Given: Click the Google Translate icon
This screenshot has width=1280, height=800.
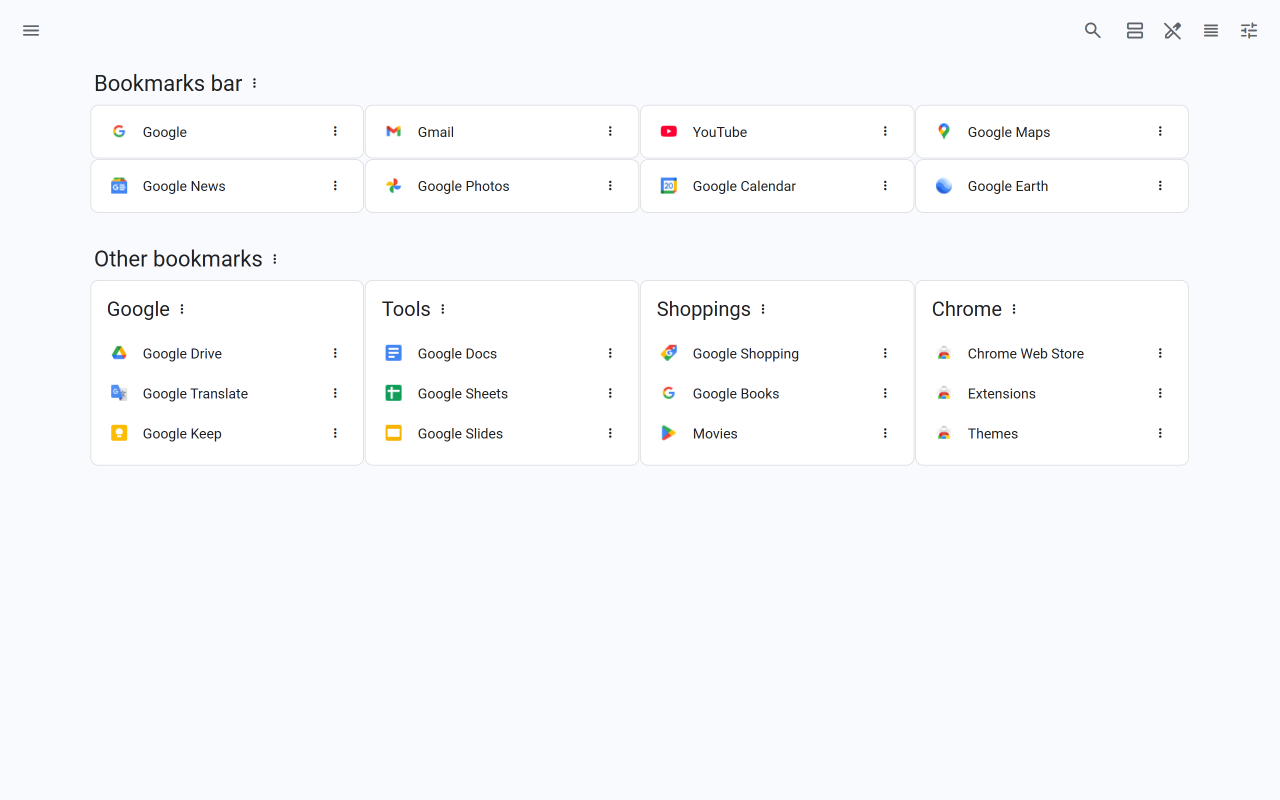Looking at the screenshot, I should (x=119, y=393).
